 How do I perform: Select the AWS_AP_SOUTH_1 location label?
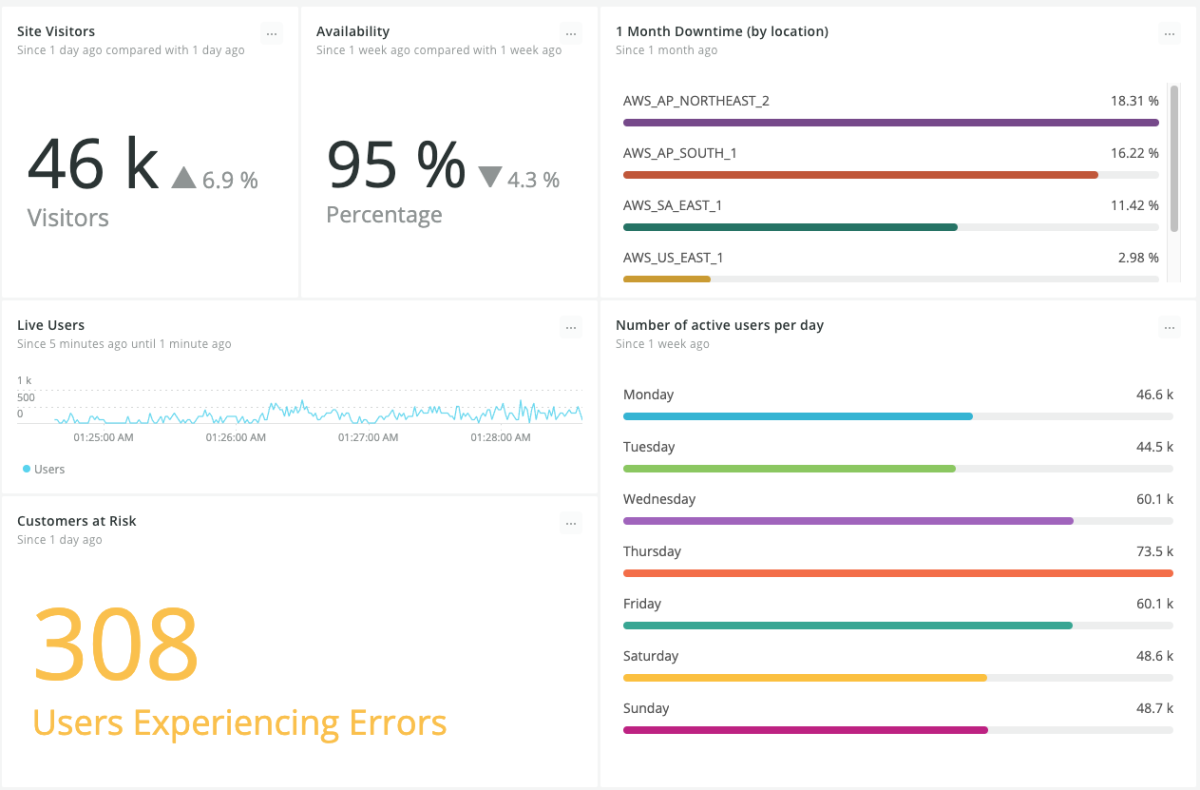pos(680,153)
